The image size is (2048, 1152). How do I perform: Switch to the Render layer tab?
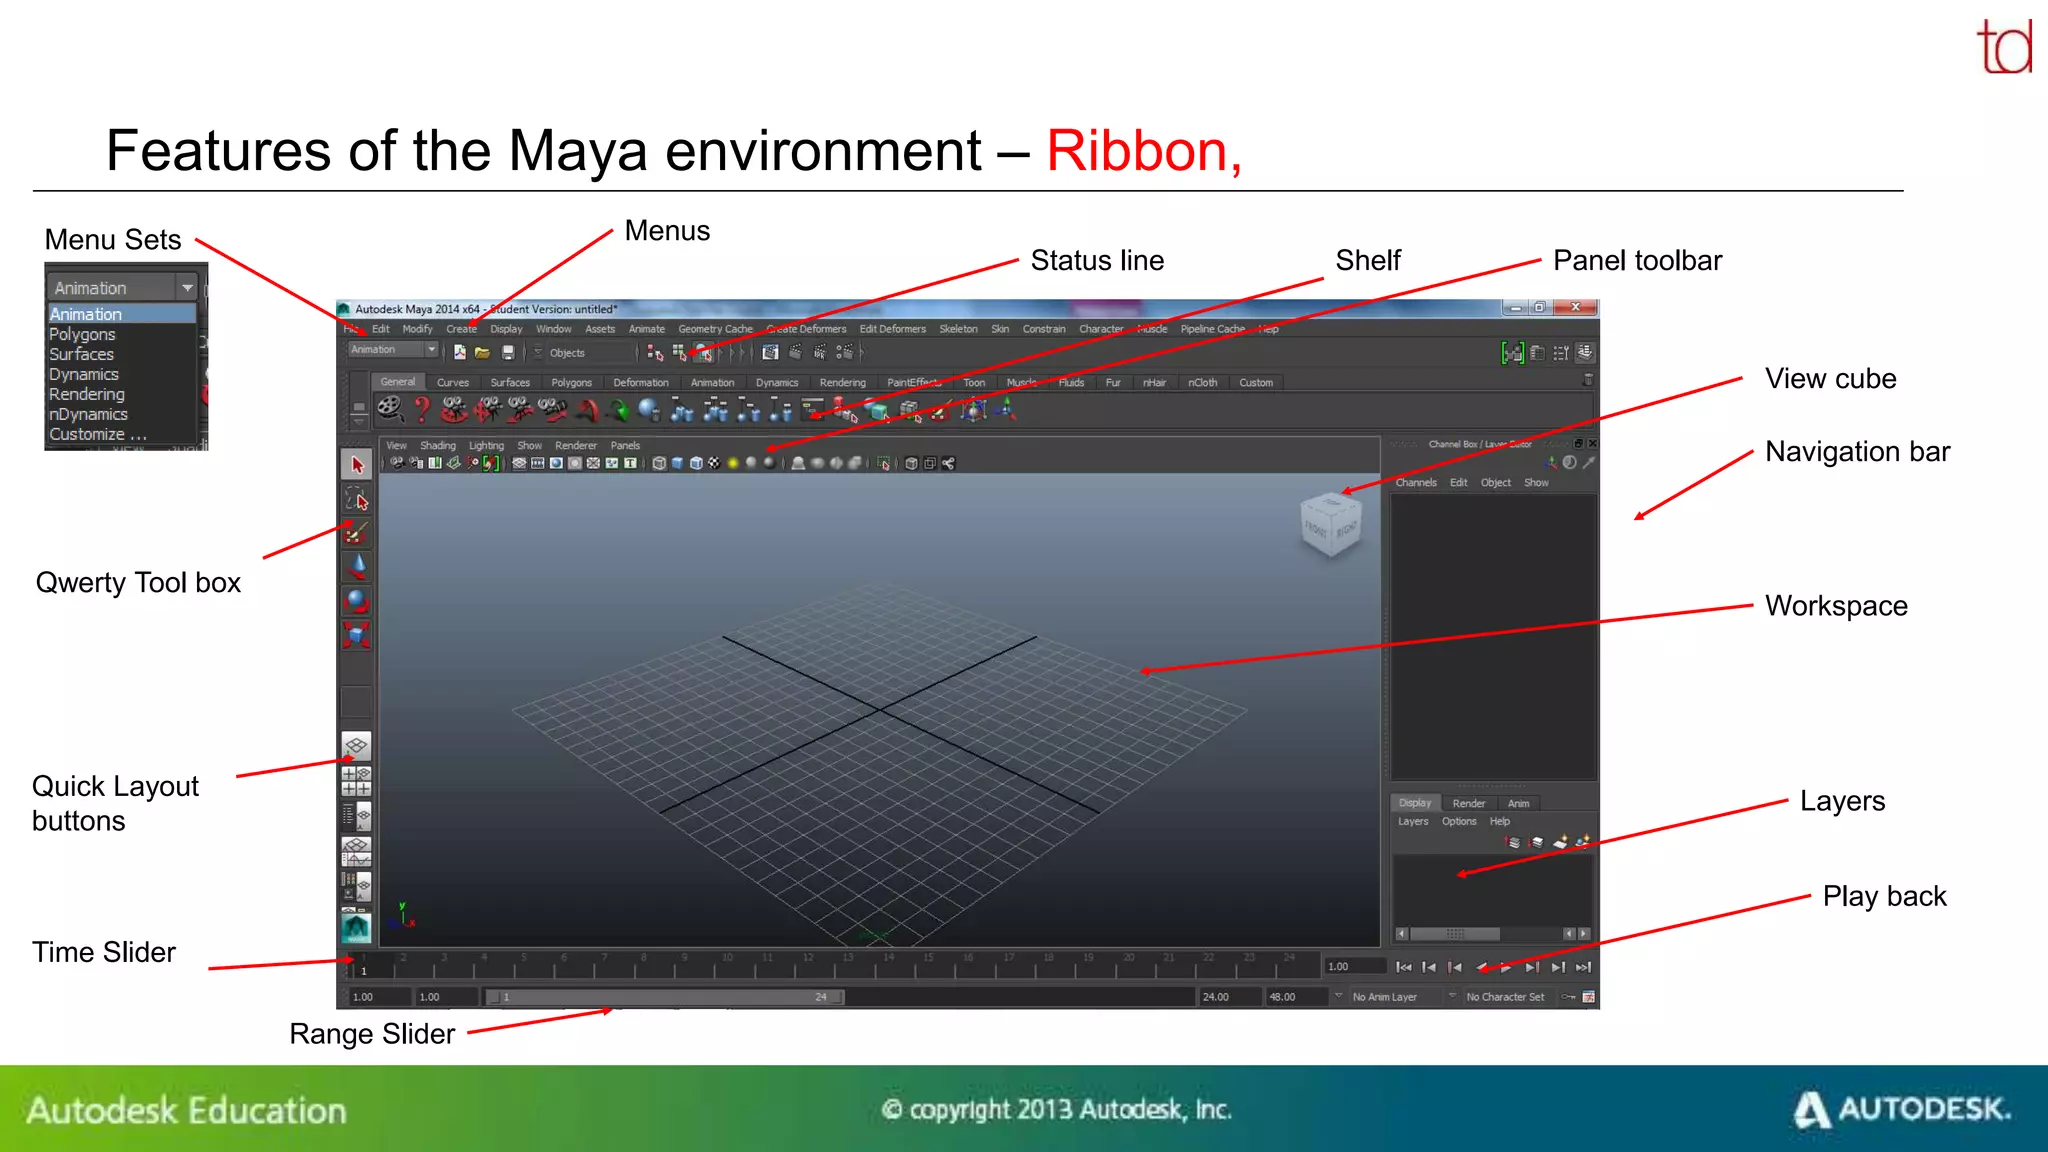[1468, 803]
